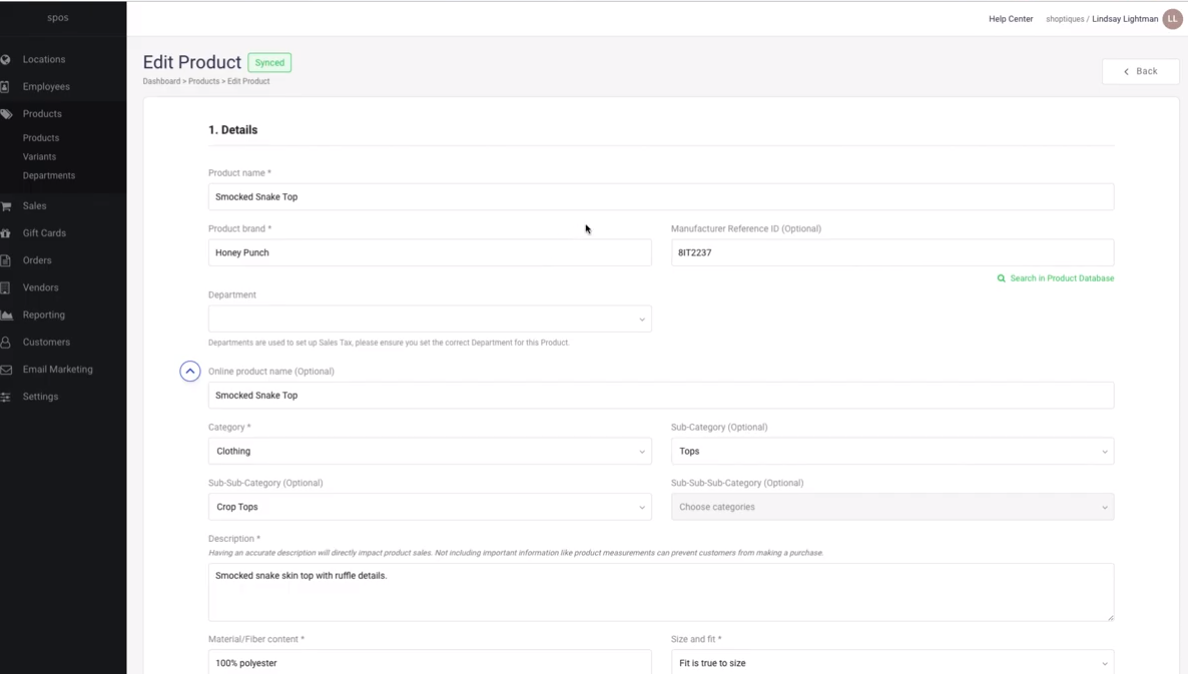Image resolution: width=1189 pixels, height=675 pixels.
Task: Click the LL user avatar
Action: pos(1171,18)
